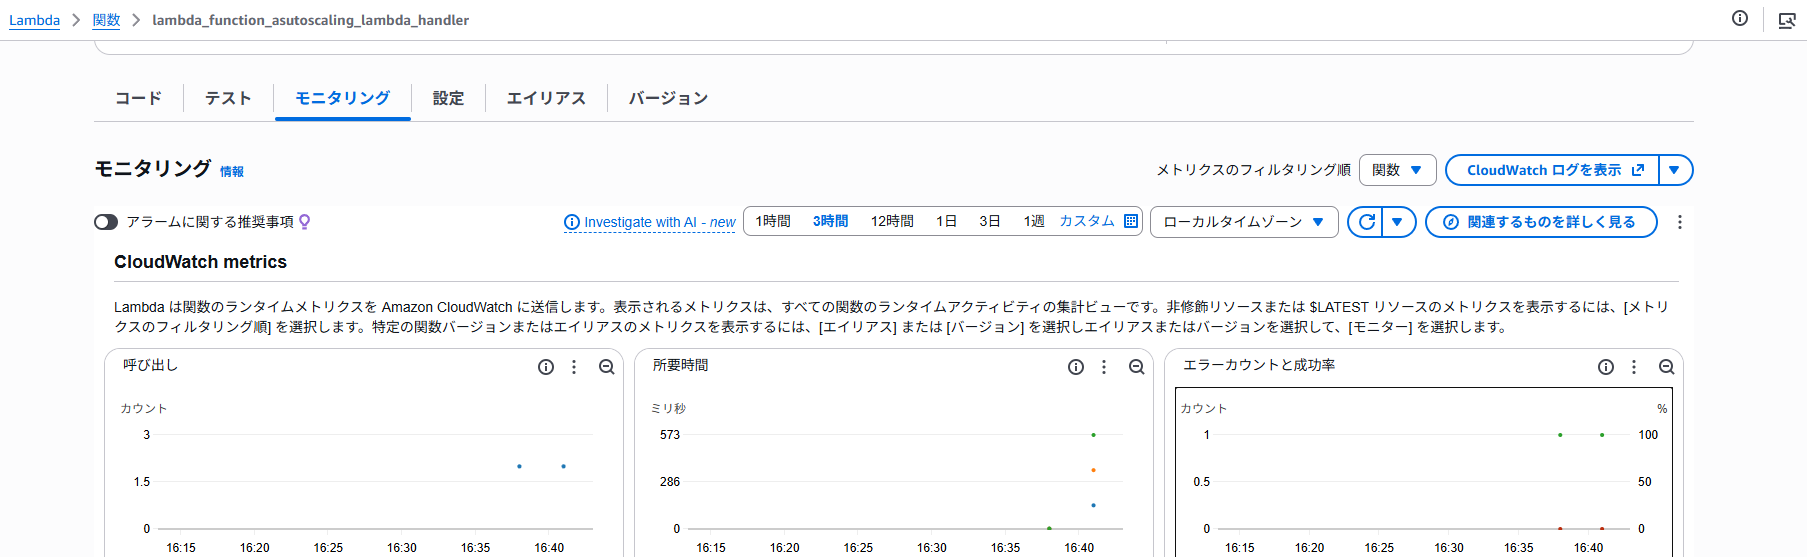Toggle アラームに関する推奨事項 switch
The width and height of the screenshot is (1807, 557).
(106, 222)
